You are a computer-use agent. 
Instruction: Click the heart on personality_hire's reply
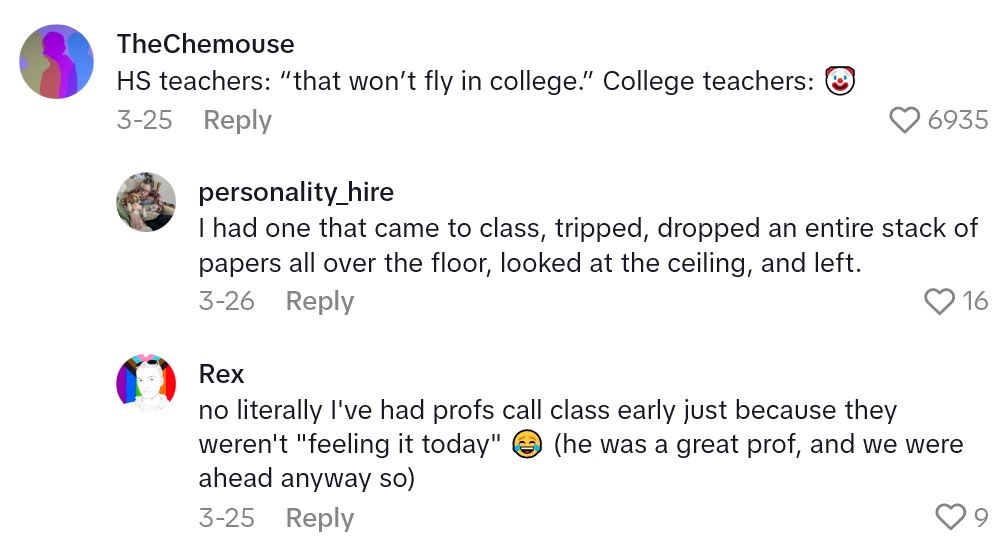[x=939, y=301]
